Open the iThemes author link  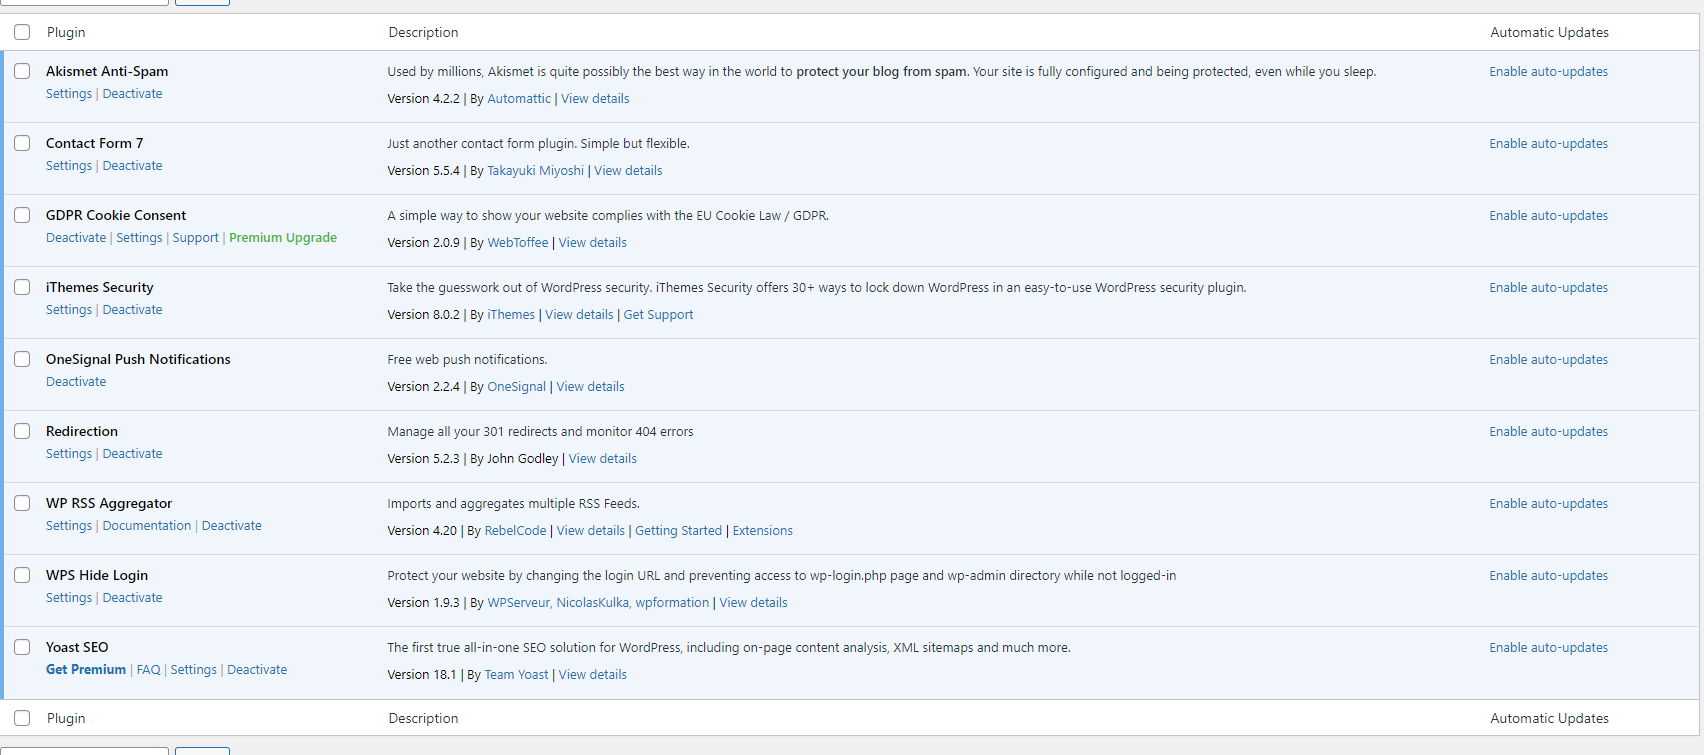(x=511, y=315)
